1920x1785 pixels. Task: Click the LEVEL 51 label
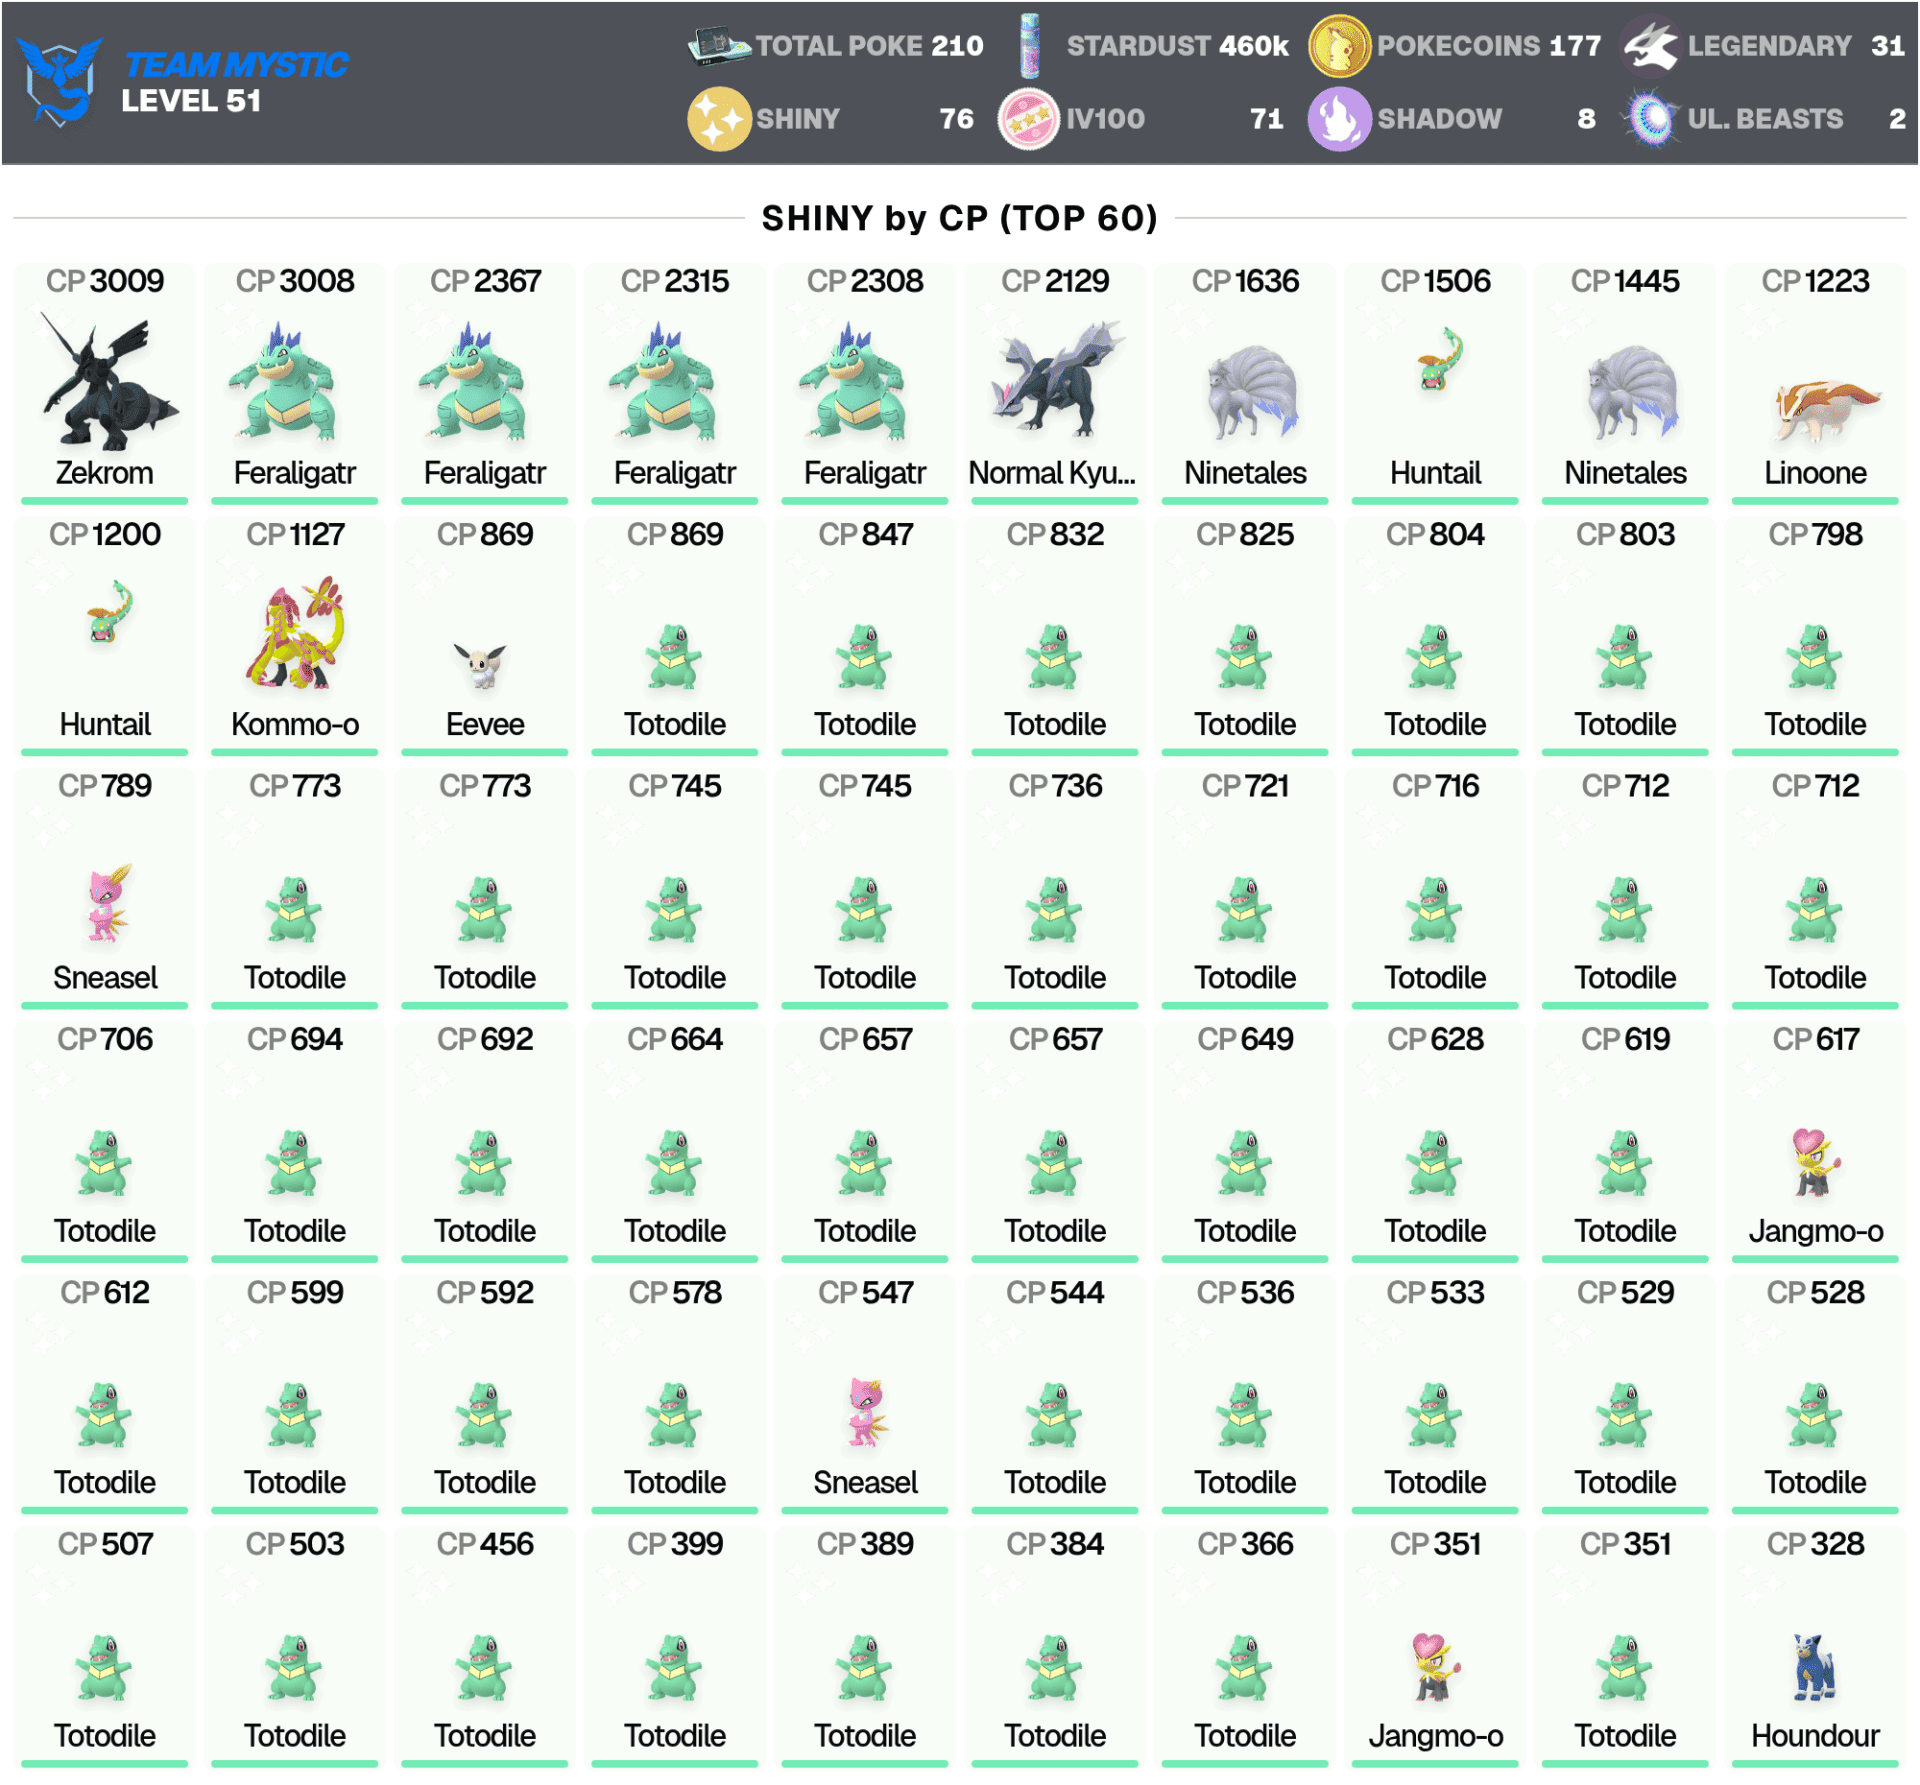tap(191, 101)
